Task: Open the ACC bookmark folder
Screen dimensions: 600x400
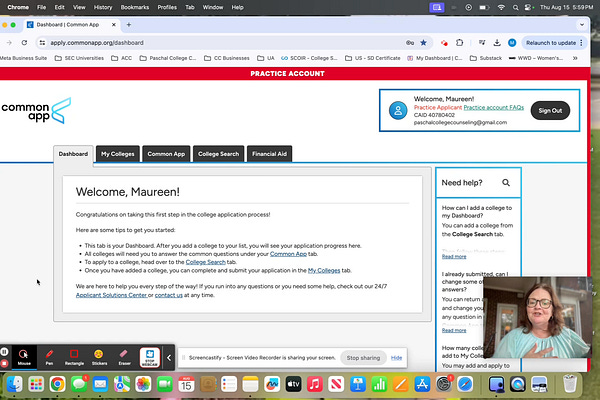Action: (x=122, y=58)
